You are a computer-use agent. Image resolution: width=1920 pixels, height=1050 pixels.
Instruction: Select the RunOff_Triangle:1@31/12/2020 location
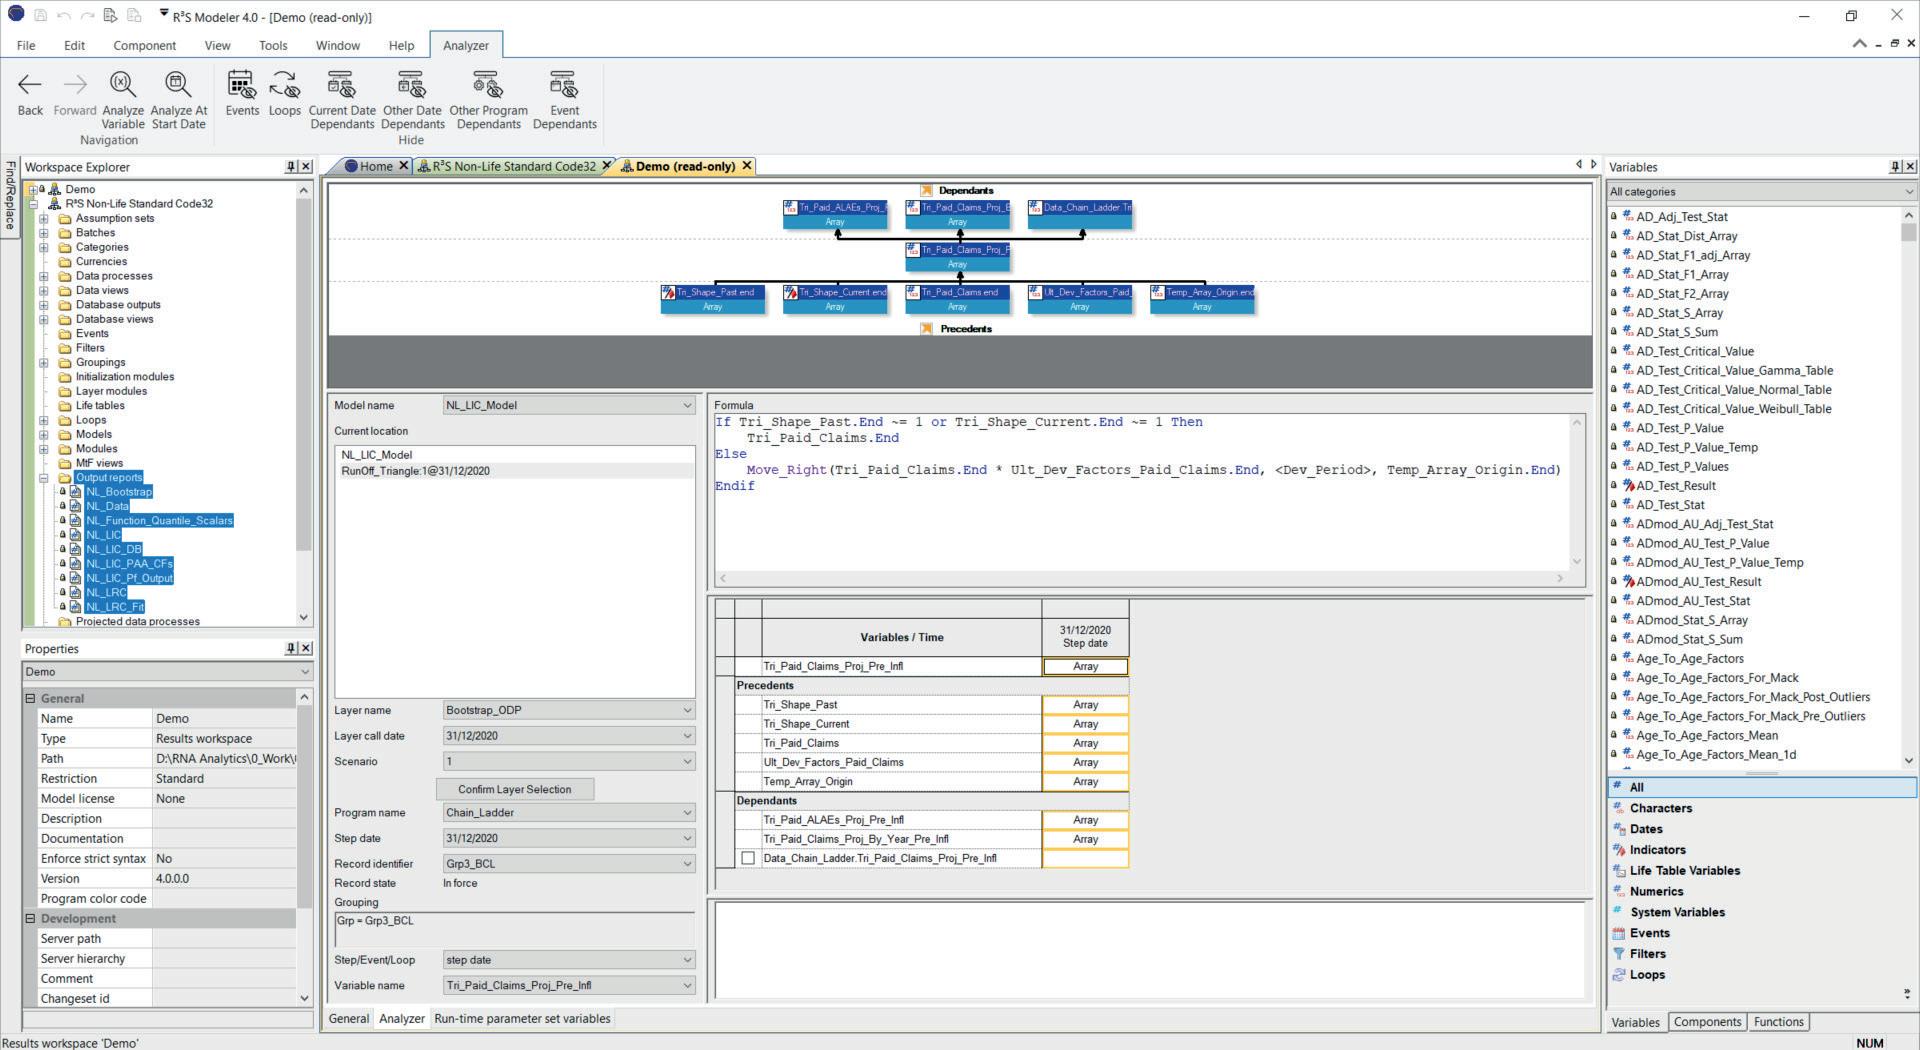(415, 471)
